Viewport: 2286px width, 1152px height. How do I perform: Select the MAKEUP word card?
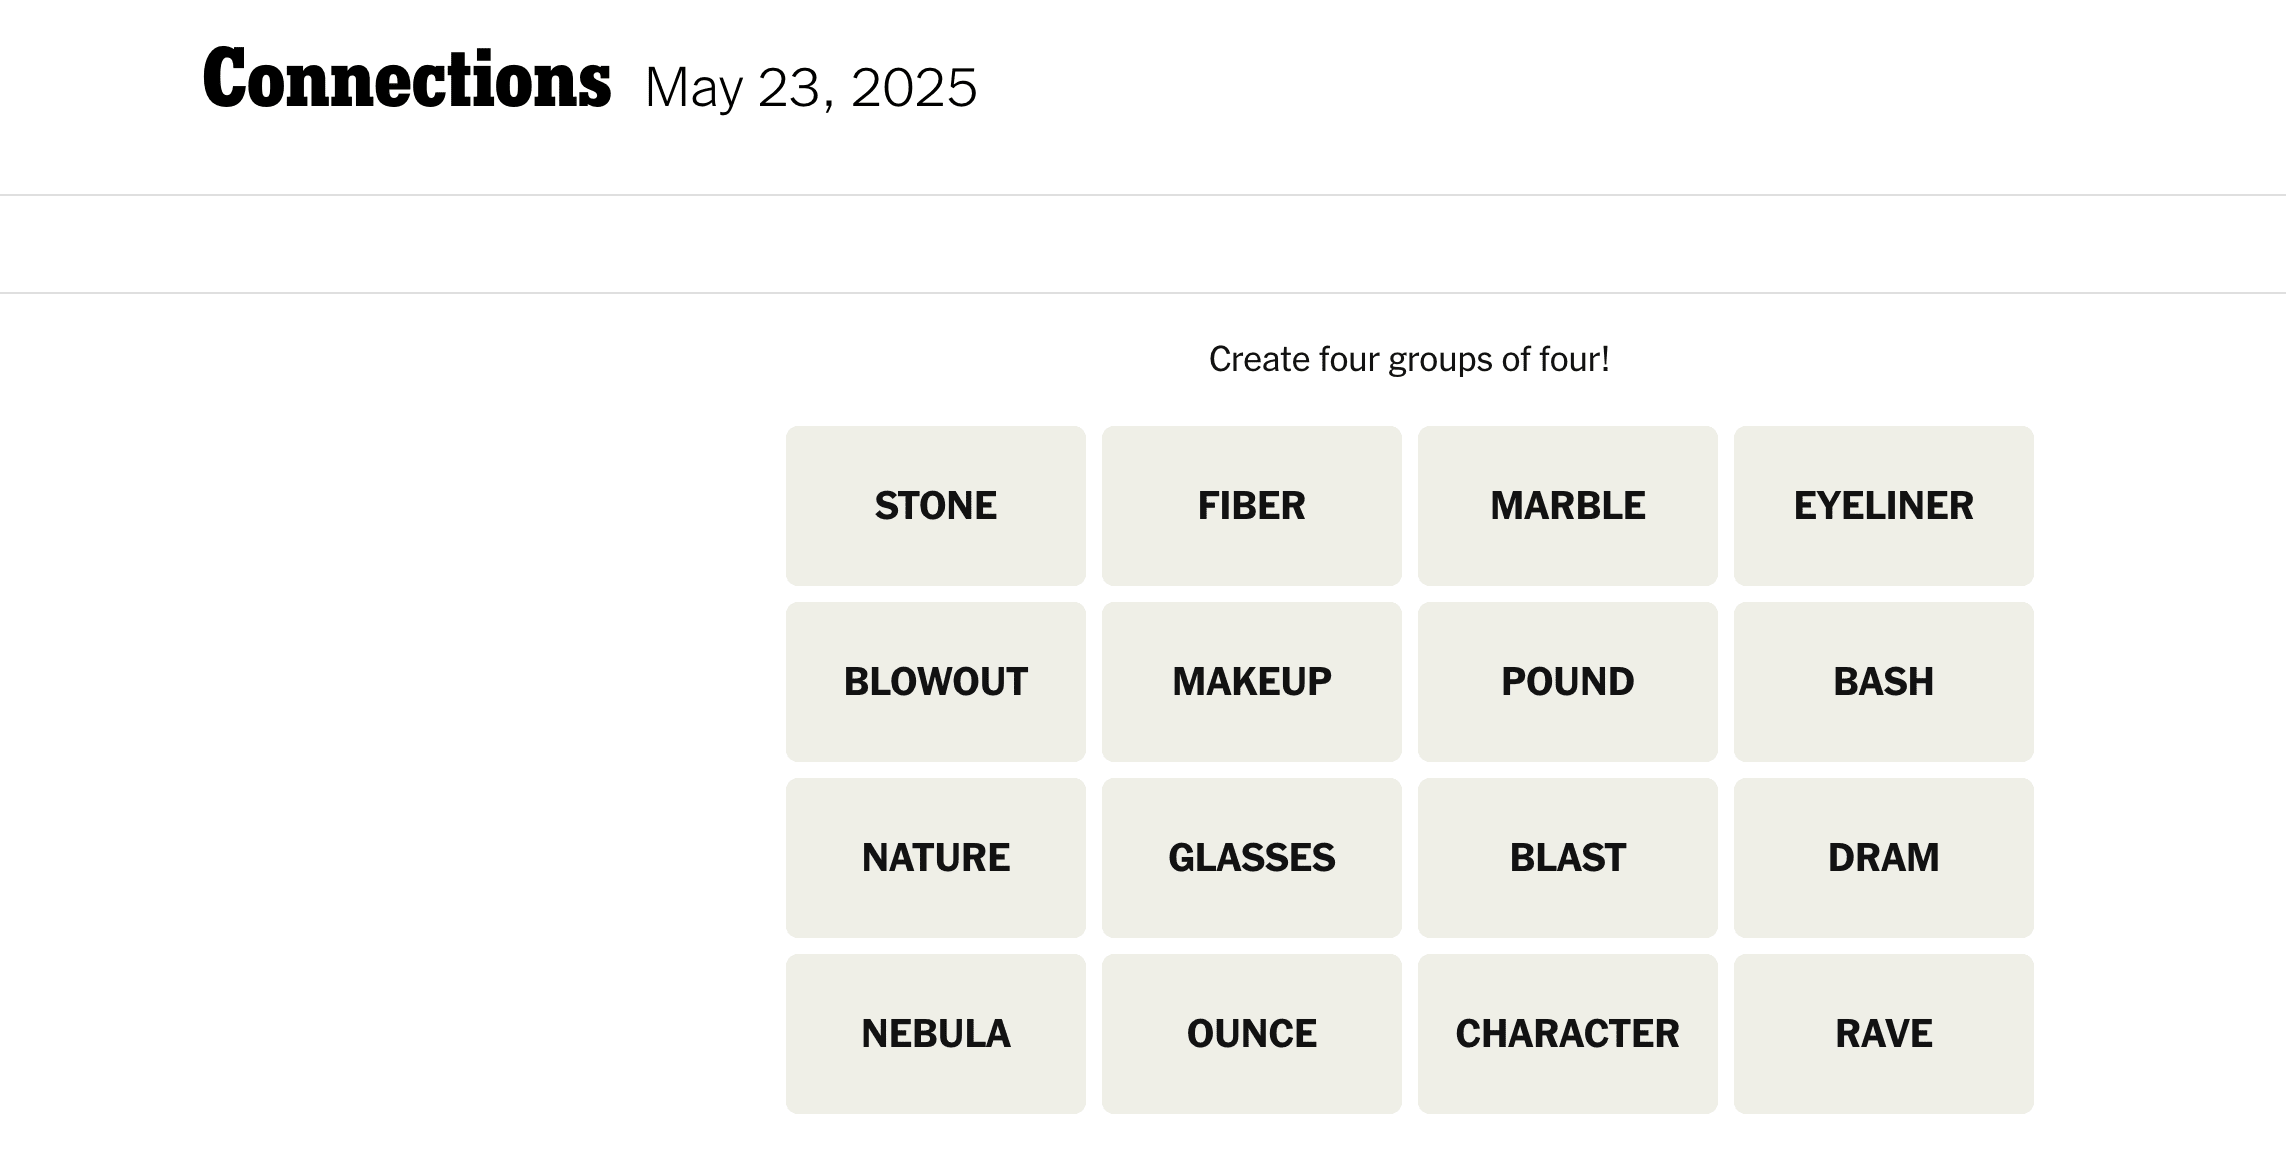pyautogui.click(x=1251, y=681)
